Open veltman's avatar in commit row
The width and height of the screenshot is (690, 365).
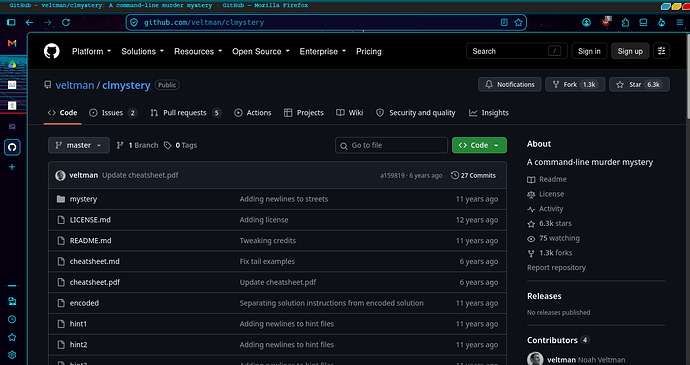pyautogui.click(x=60, y=175)
